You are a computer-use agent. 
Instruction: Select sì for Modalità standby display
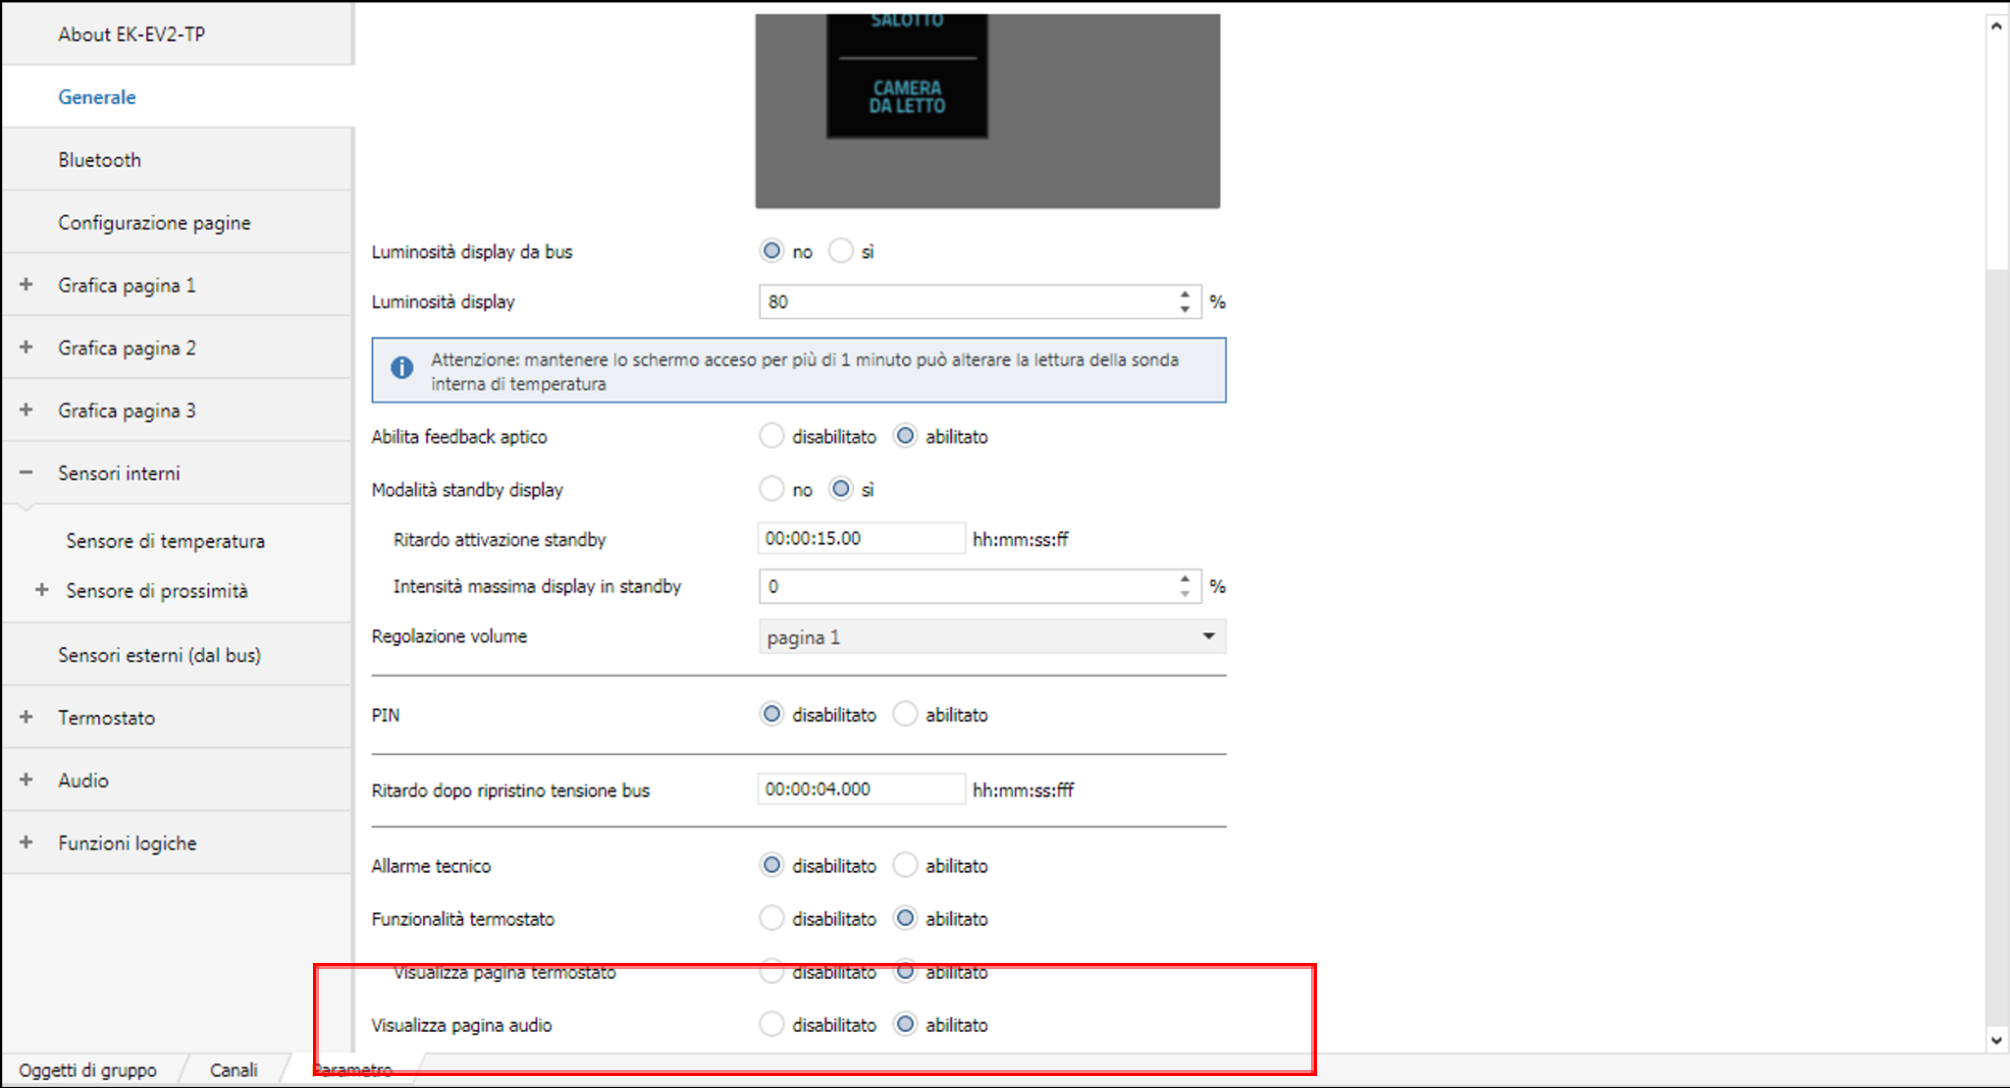tap(841, 489)
